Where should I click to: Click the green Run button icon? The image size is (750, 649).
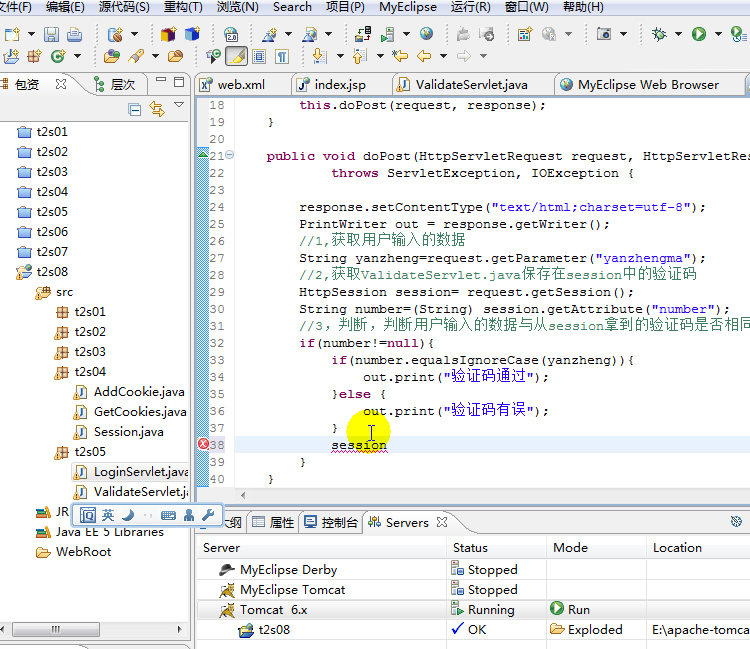pyautogui.click(x=699, y=34)
